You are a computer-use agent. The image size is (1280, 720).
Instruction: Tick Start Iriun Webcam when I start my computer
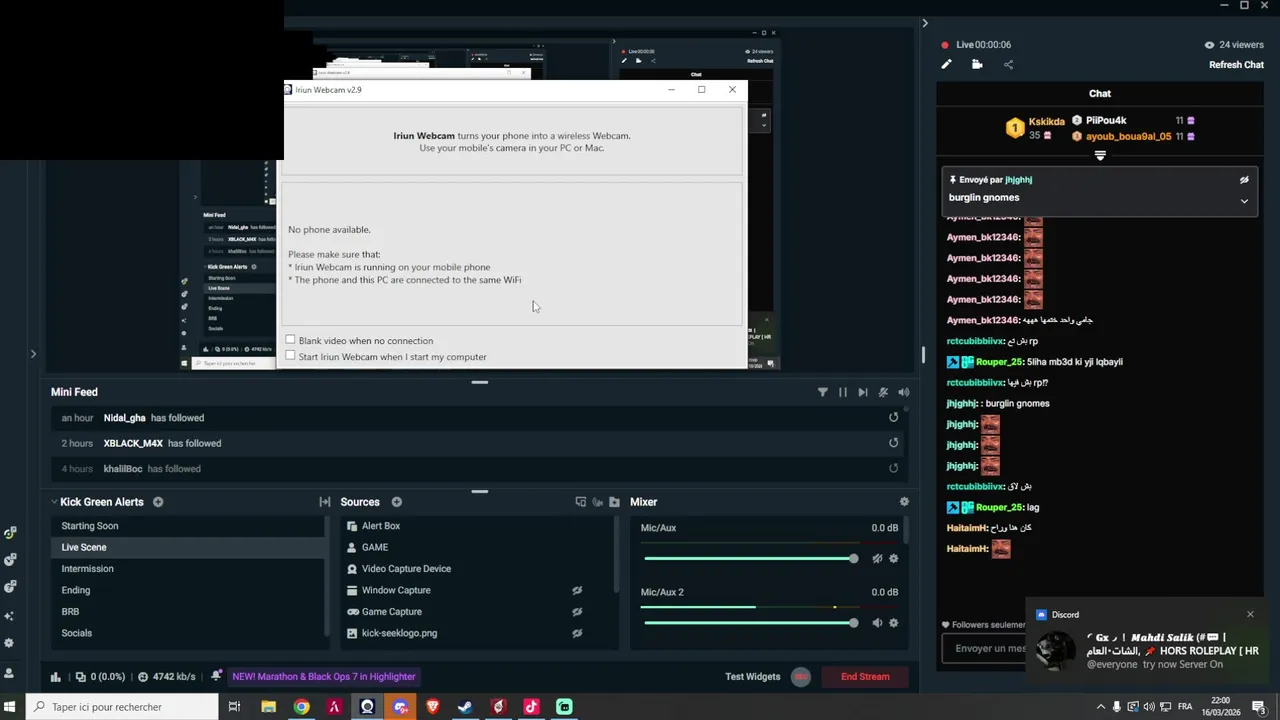(290, 356)
